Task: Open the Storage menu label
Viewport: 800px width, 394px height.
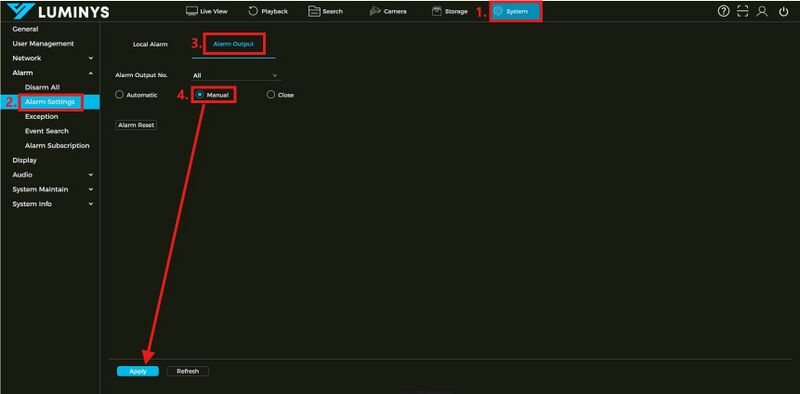Action: point(456,11)
